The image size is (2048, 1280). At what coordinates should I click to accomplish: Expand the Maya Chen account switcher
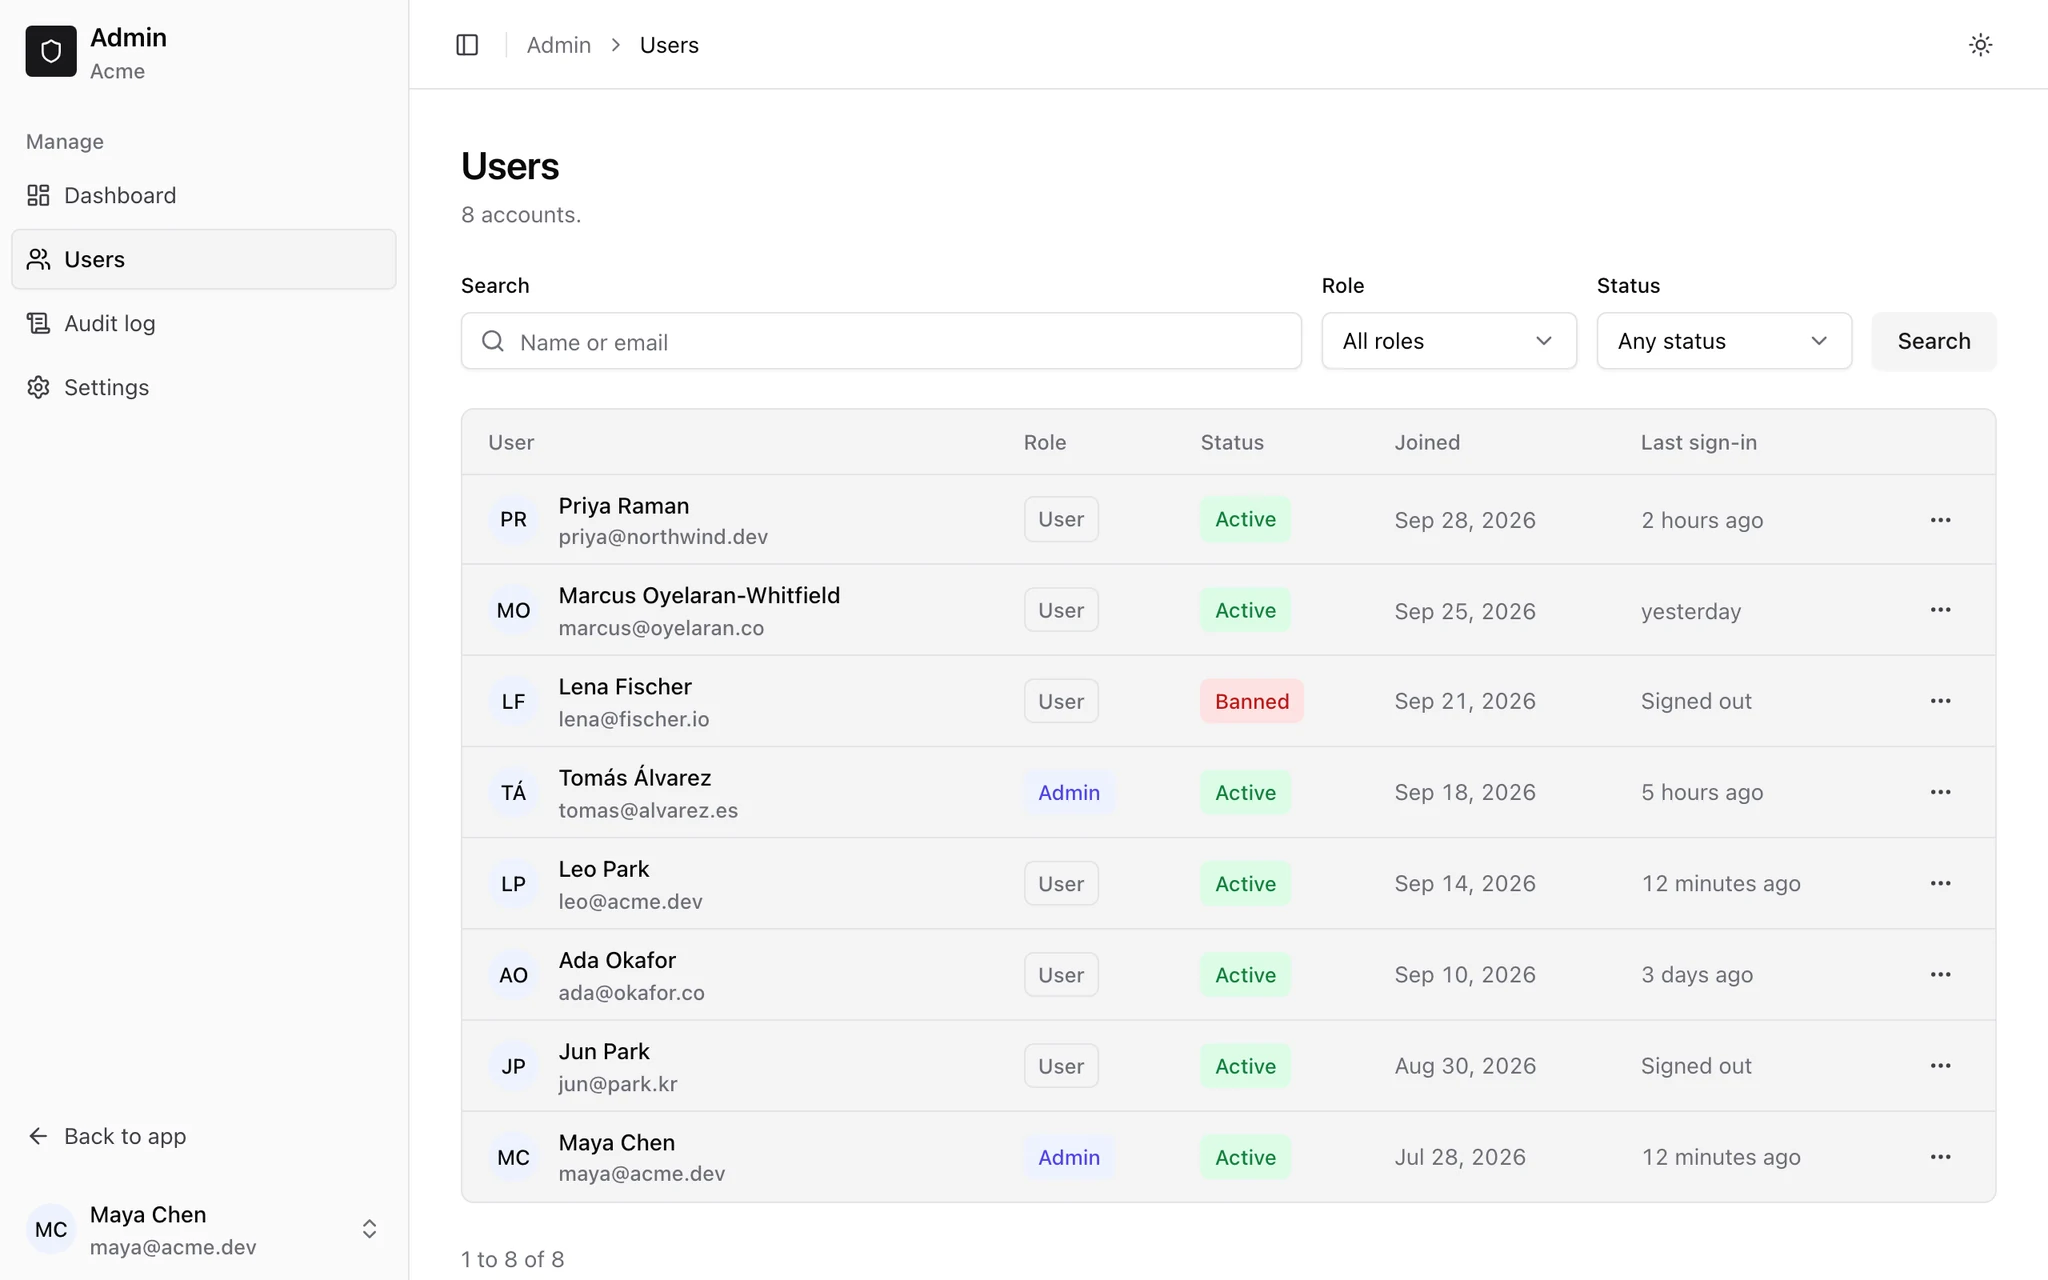pos(204,1230)
